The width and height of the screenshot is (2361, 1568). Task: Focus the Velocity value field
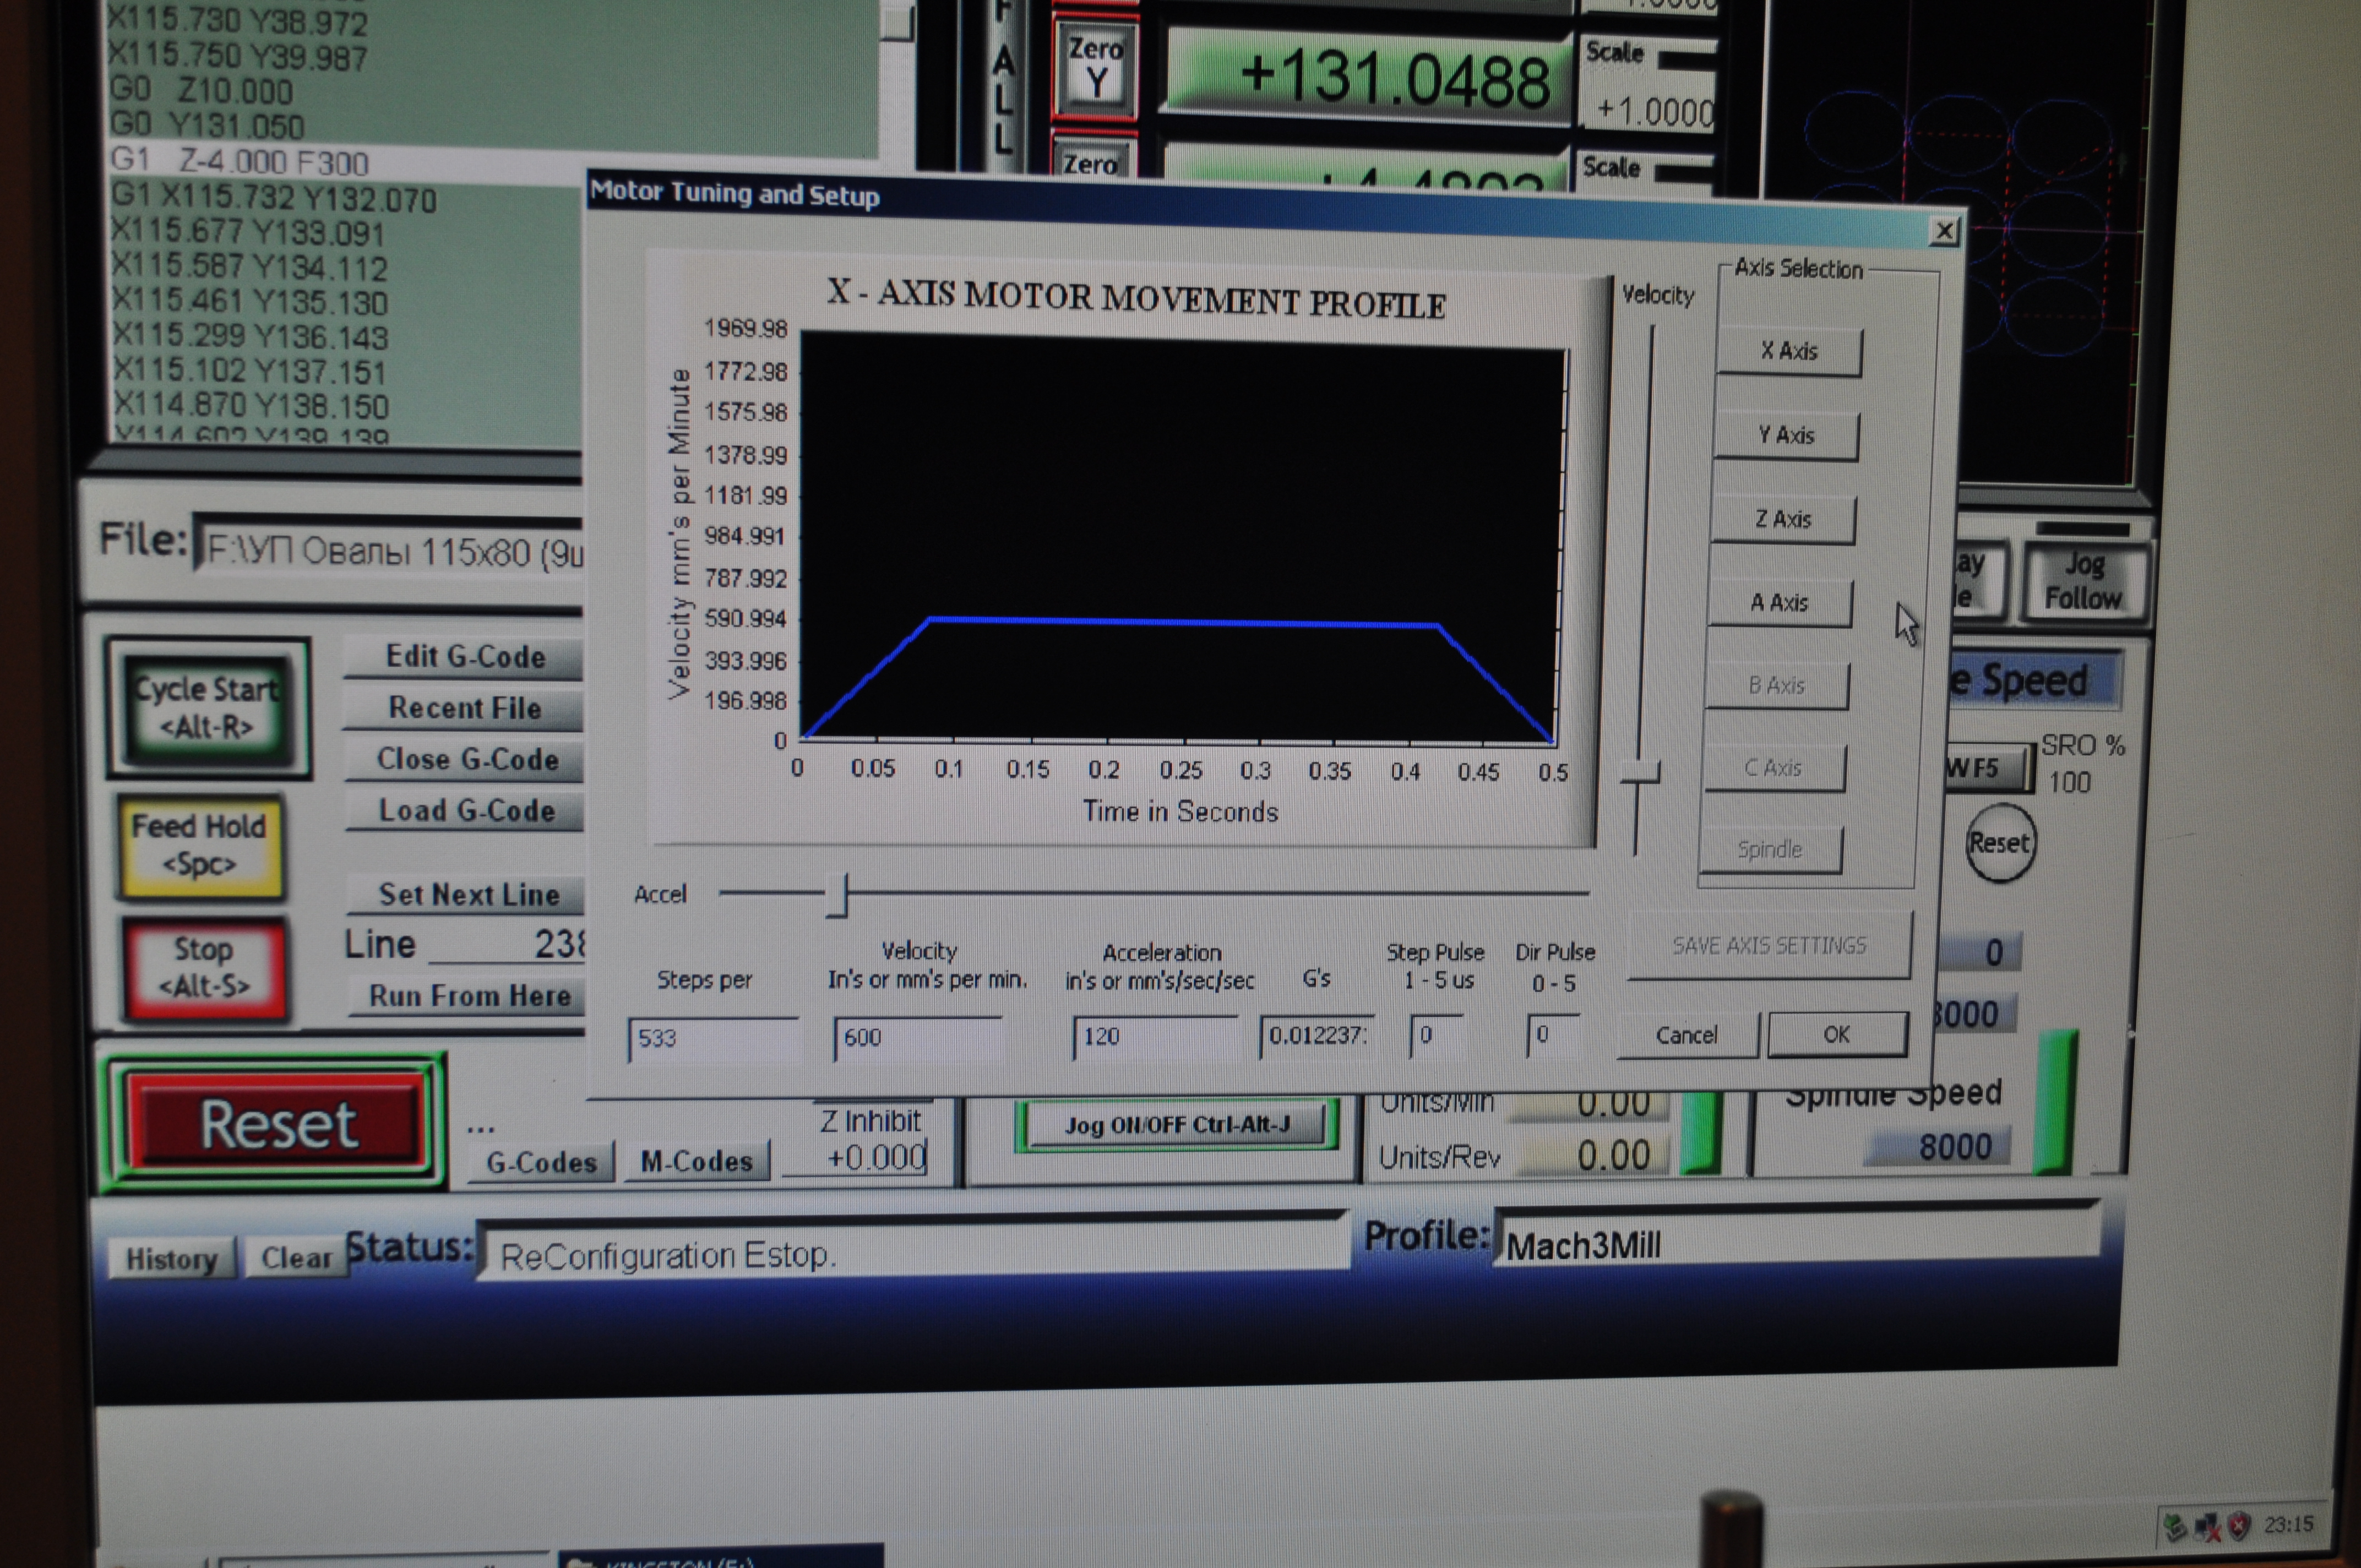(x=916, y=1037)
